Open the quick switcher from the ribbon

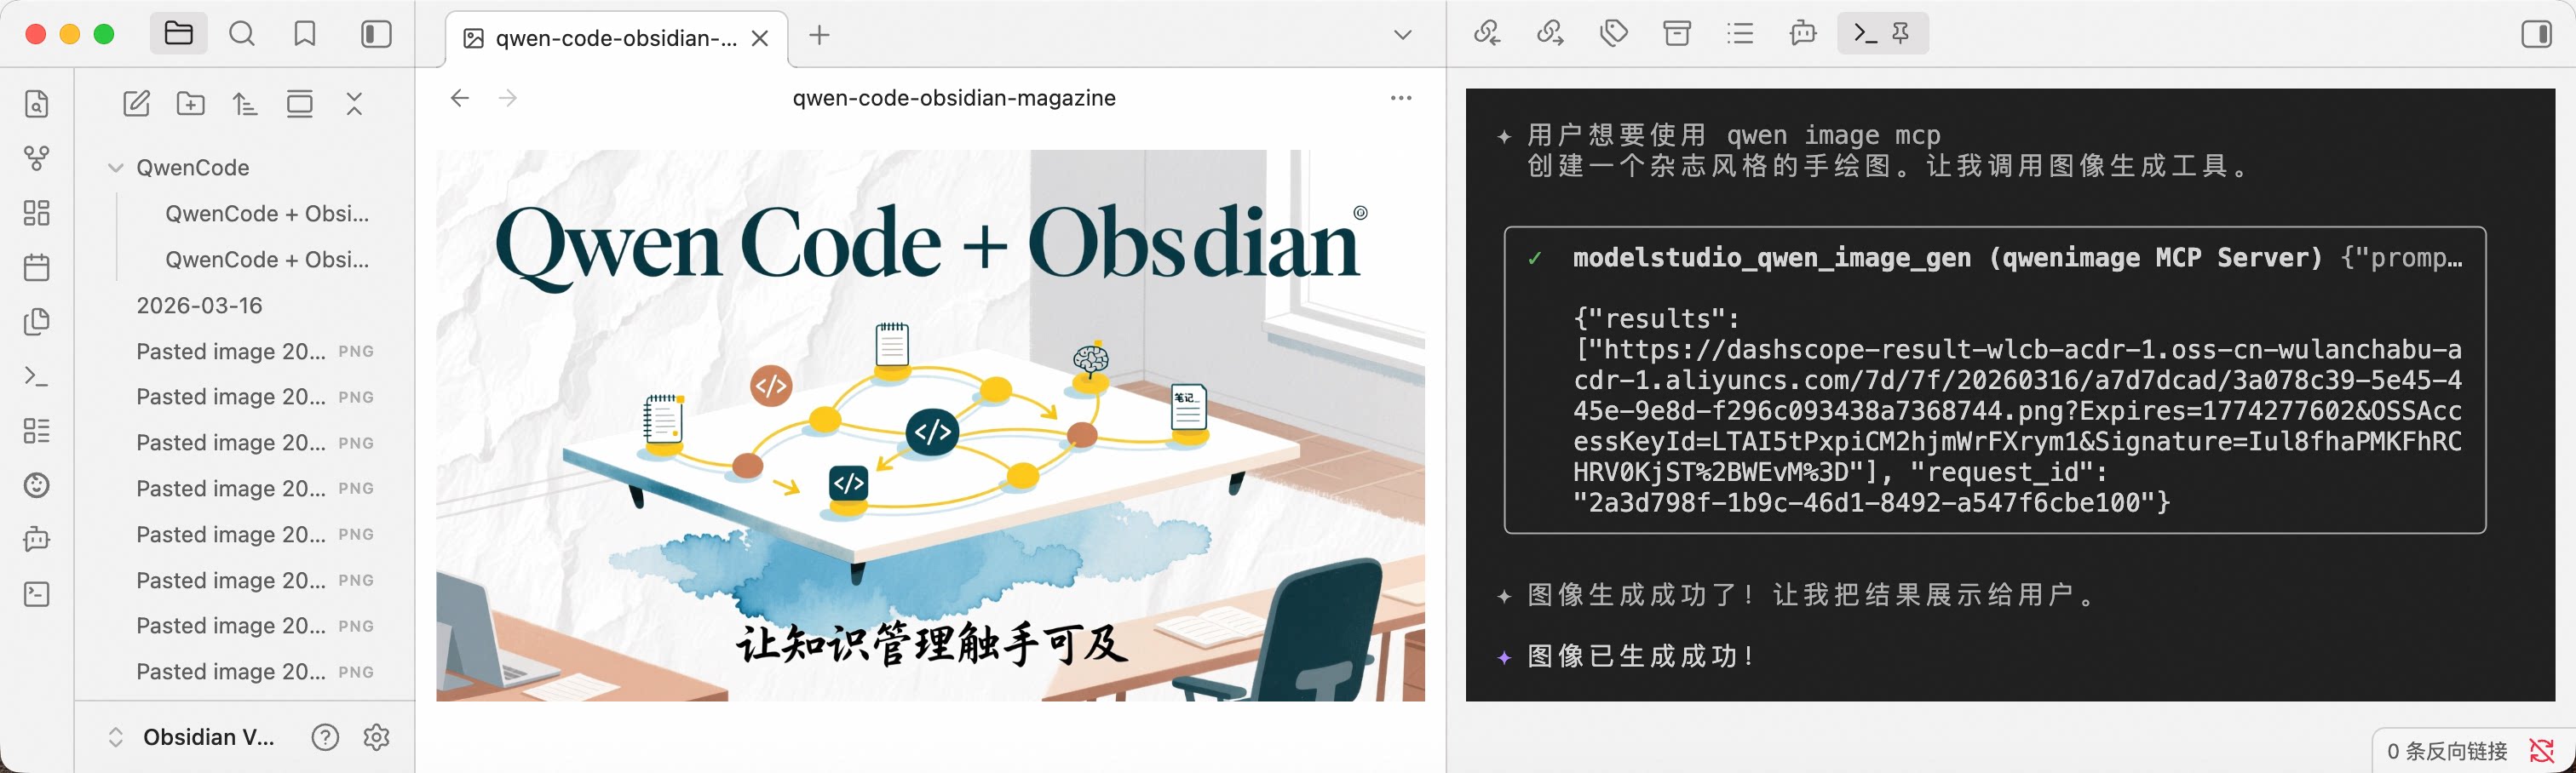37,104
